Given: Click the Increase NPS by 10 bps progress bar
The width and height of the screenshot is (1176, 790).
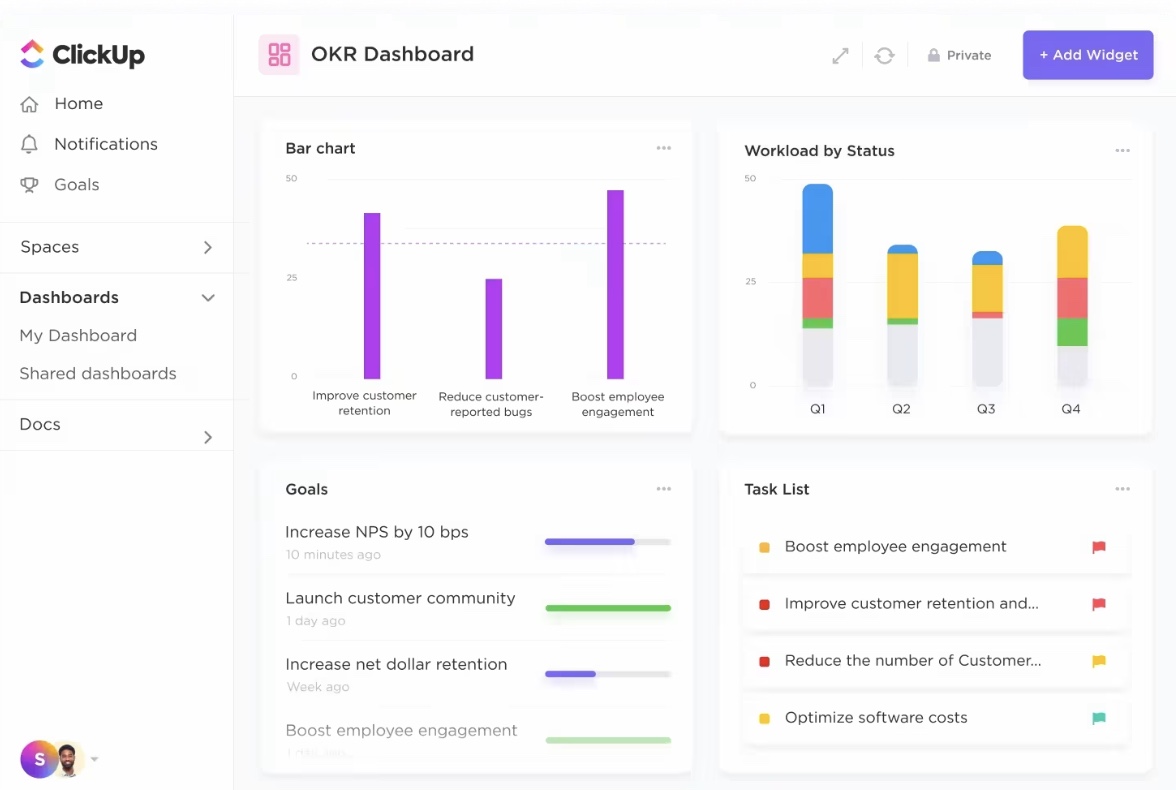Looking at the screenshot, I should tap(607, 542).
